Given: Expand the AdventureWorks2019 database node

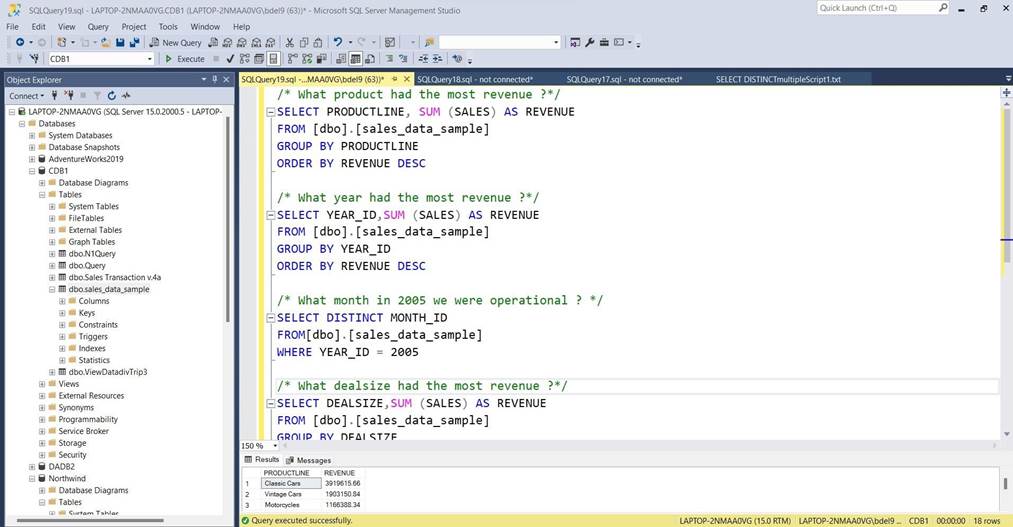Looking at the screenshot, I should [x=32, y=159].
